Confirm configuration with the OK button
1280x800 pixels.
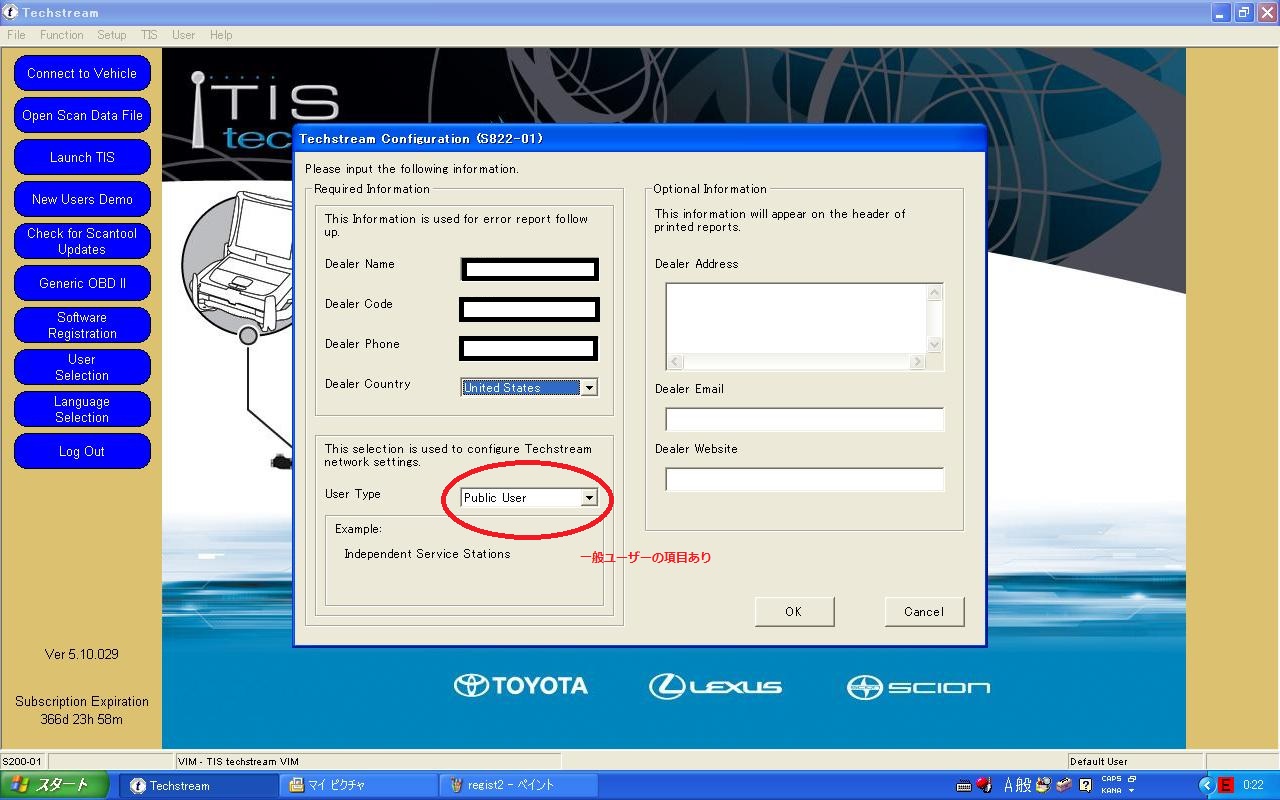click(x=794, y=612)
